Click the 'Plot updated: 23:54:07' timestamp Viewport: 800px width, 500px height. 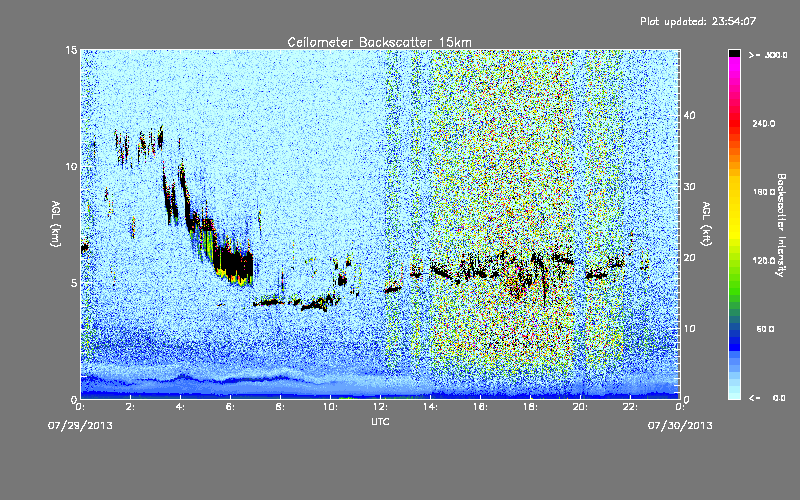[x=698, y=21]
